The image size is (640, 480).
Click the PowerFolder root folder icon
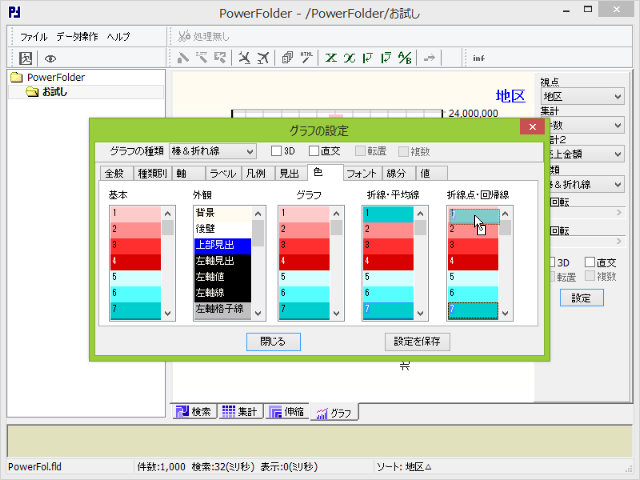(x=16, y=77)
